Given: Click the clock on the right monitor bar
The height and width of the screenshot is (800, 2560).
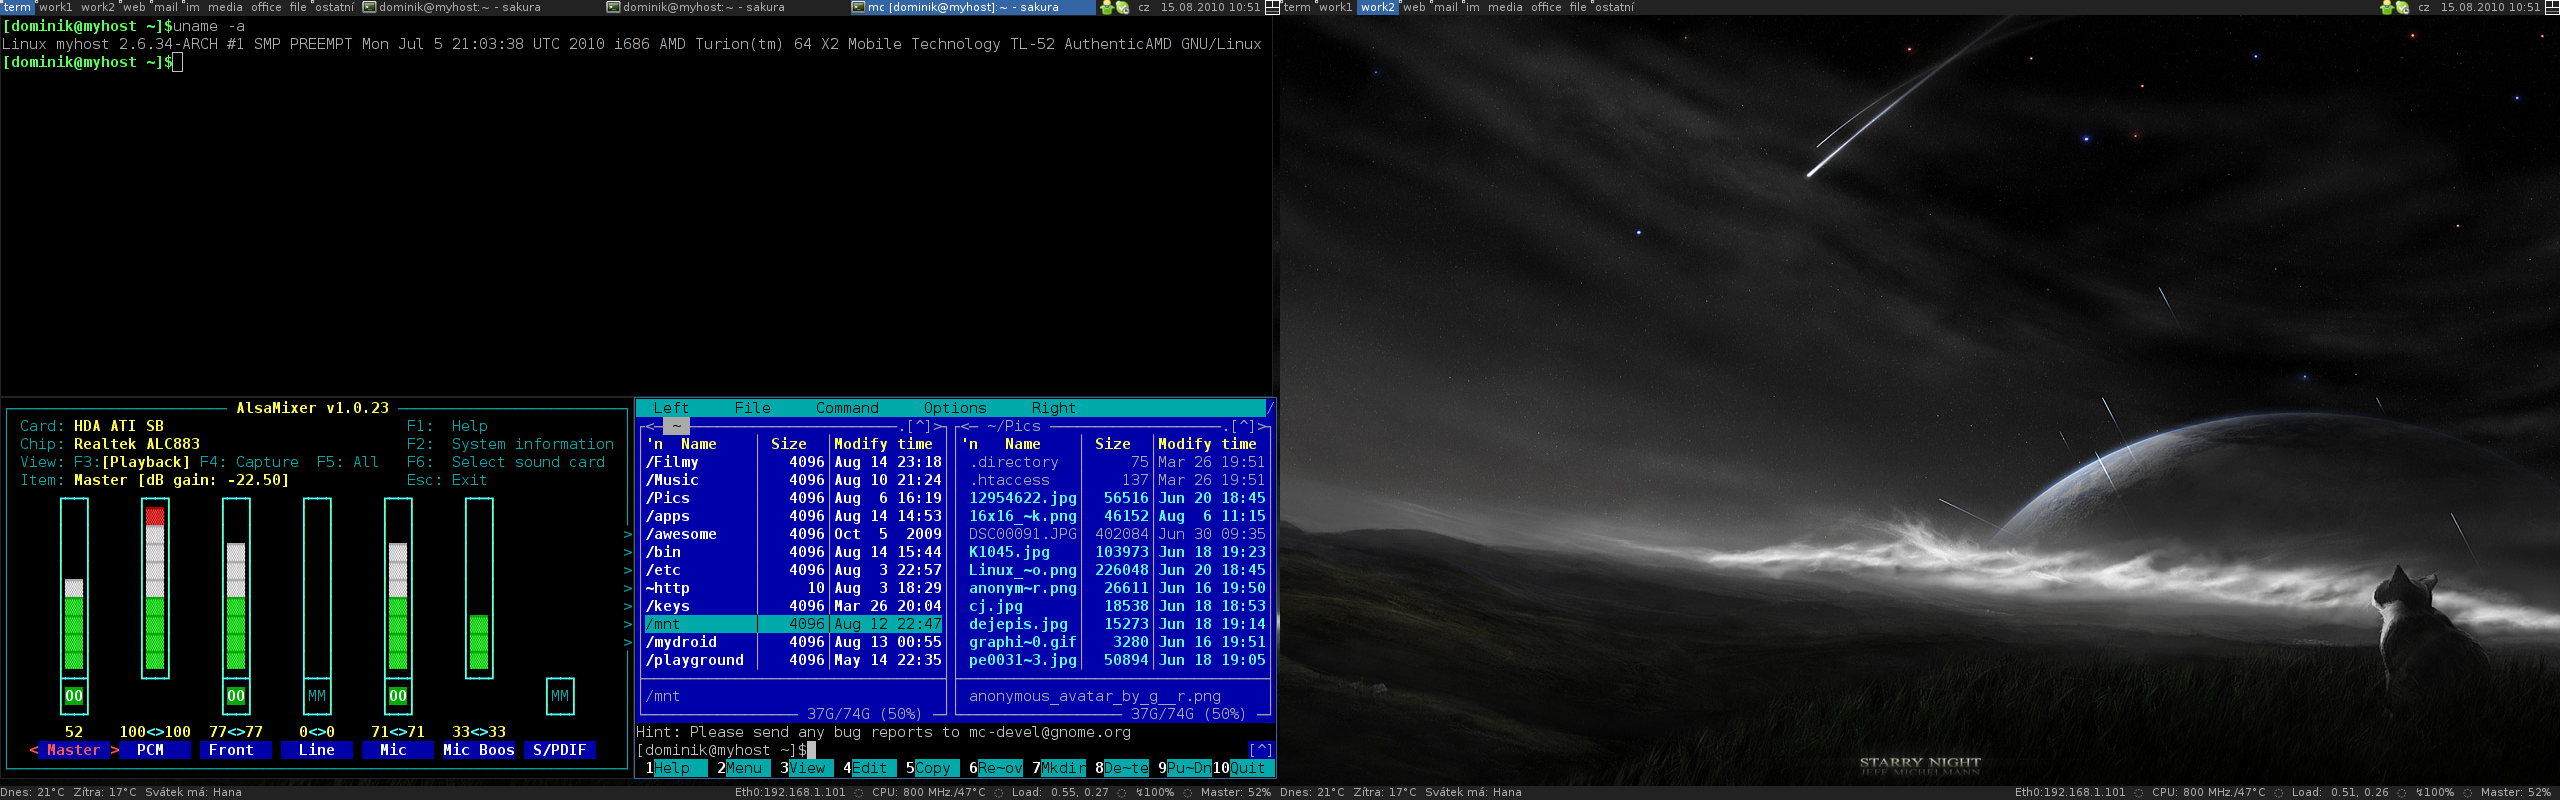Looking at the screenshot, I should [x=2490, y=7].
